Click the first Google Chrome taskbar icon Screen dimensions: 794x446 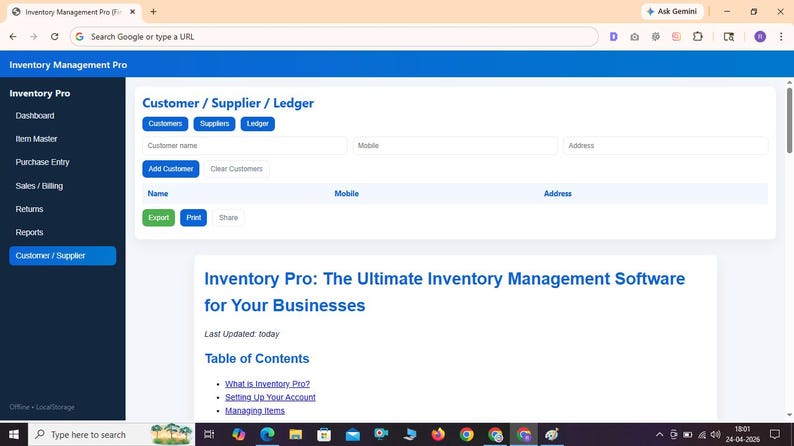click(x=466, y=434)
